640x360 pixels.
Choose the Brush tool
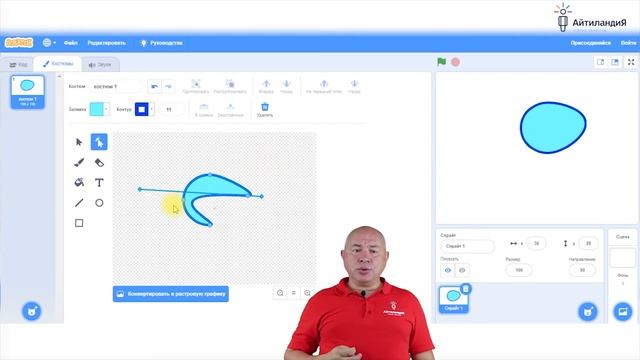pyautogui.click(x=79, y=162)
